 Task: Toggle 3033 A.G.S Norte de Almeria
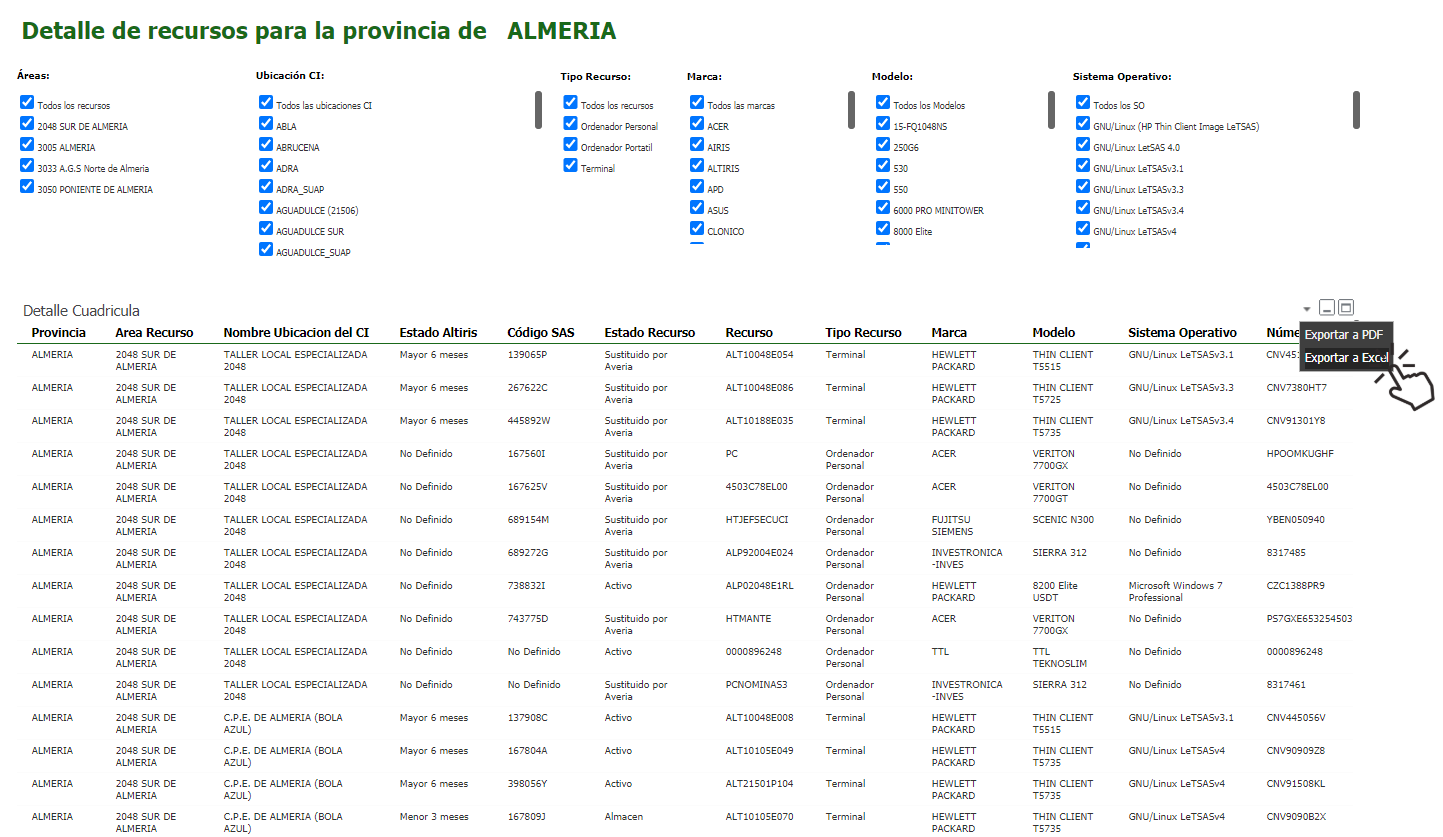point(27,165)
